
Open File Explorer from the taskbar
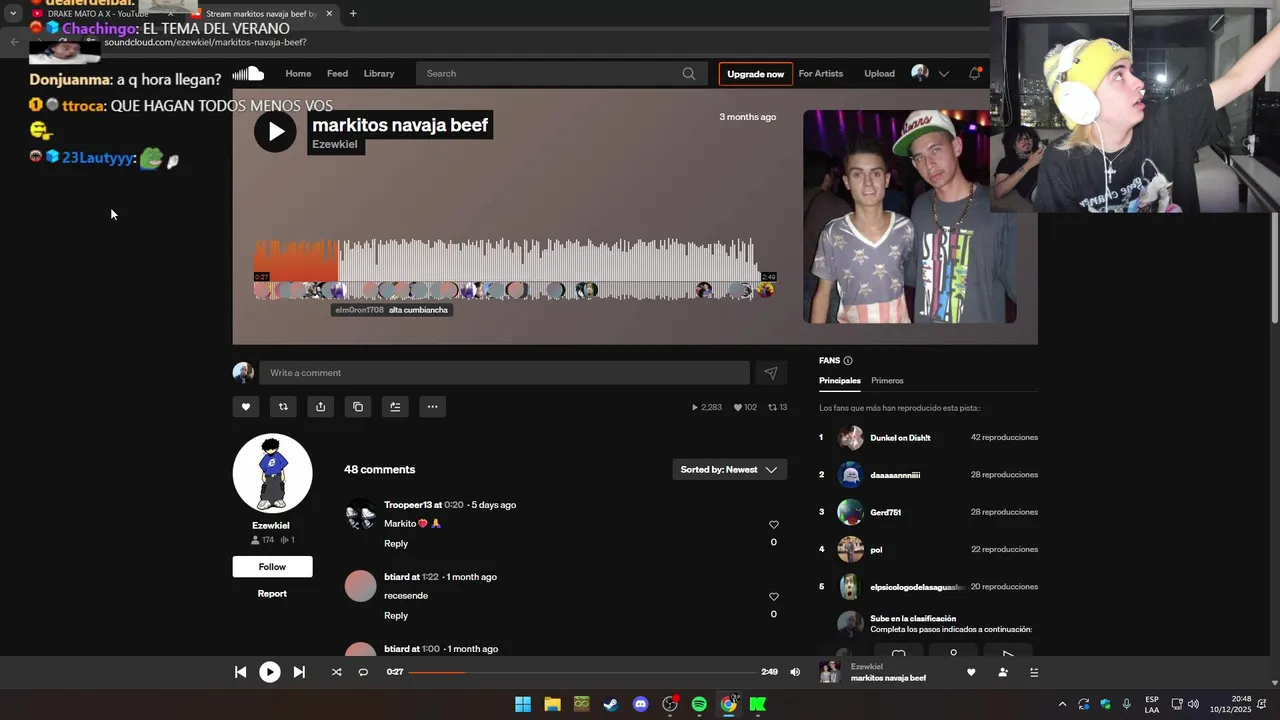point(552,704)
